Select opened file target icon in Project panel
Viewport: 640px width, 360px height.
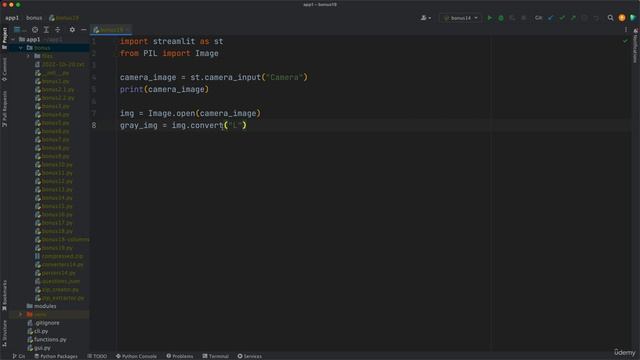[35, 29]
